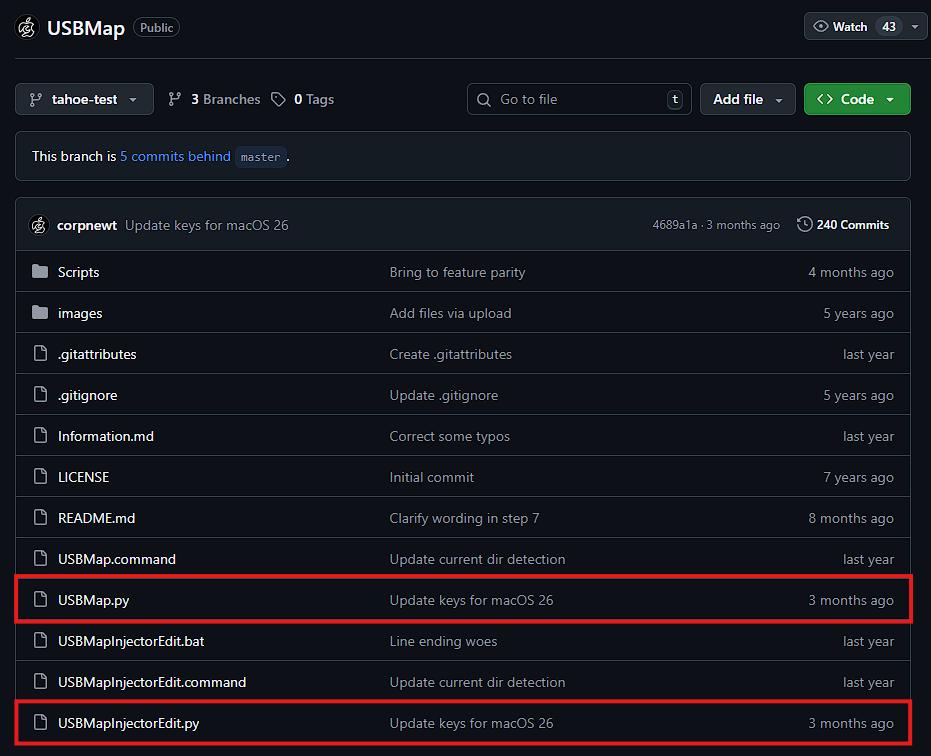Image resolution: width=931 pixels, height=756 pixels.
Task: Open commit message Correct some typos
Action: point(449,436)
